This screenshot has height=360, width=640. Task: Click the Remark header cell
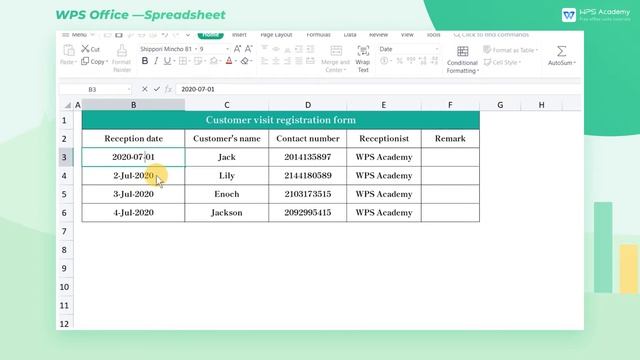click(450, 138)
